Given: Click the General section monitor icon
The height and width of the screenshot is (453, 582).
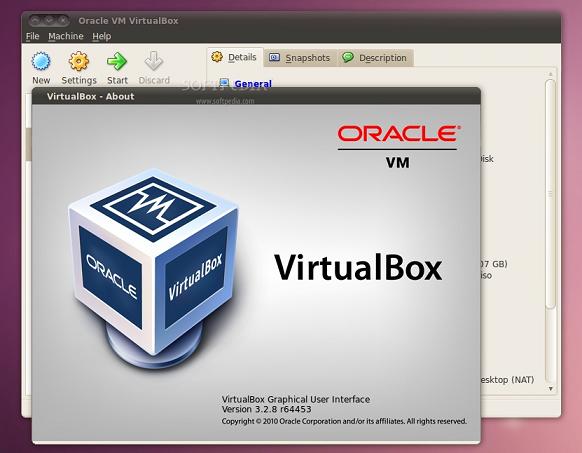Looking at the screenshot, I should point(224,83).
